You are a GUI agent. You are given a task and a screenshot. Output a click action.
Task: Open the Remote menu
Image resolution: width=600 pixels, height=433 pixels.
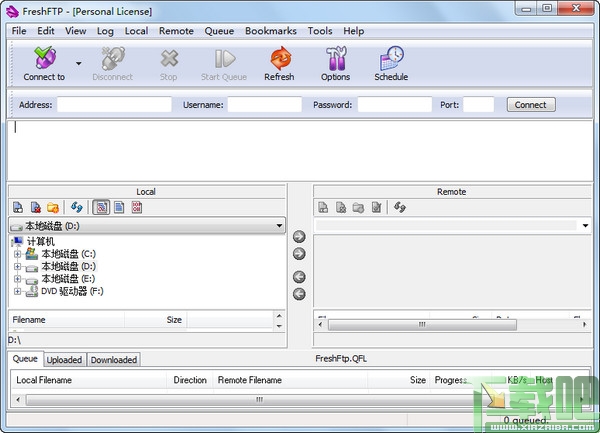click(176, 31)
